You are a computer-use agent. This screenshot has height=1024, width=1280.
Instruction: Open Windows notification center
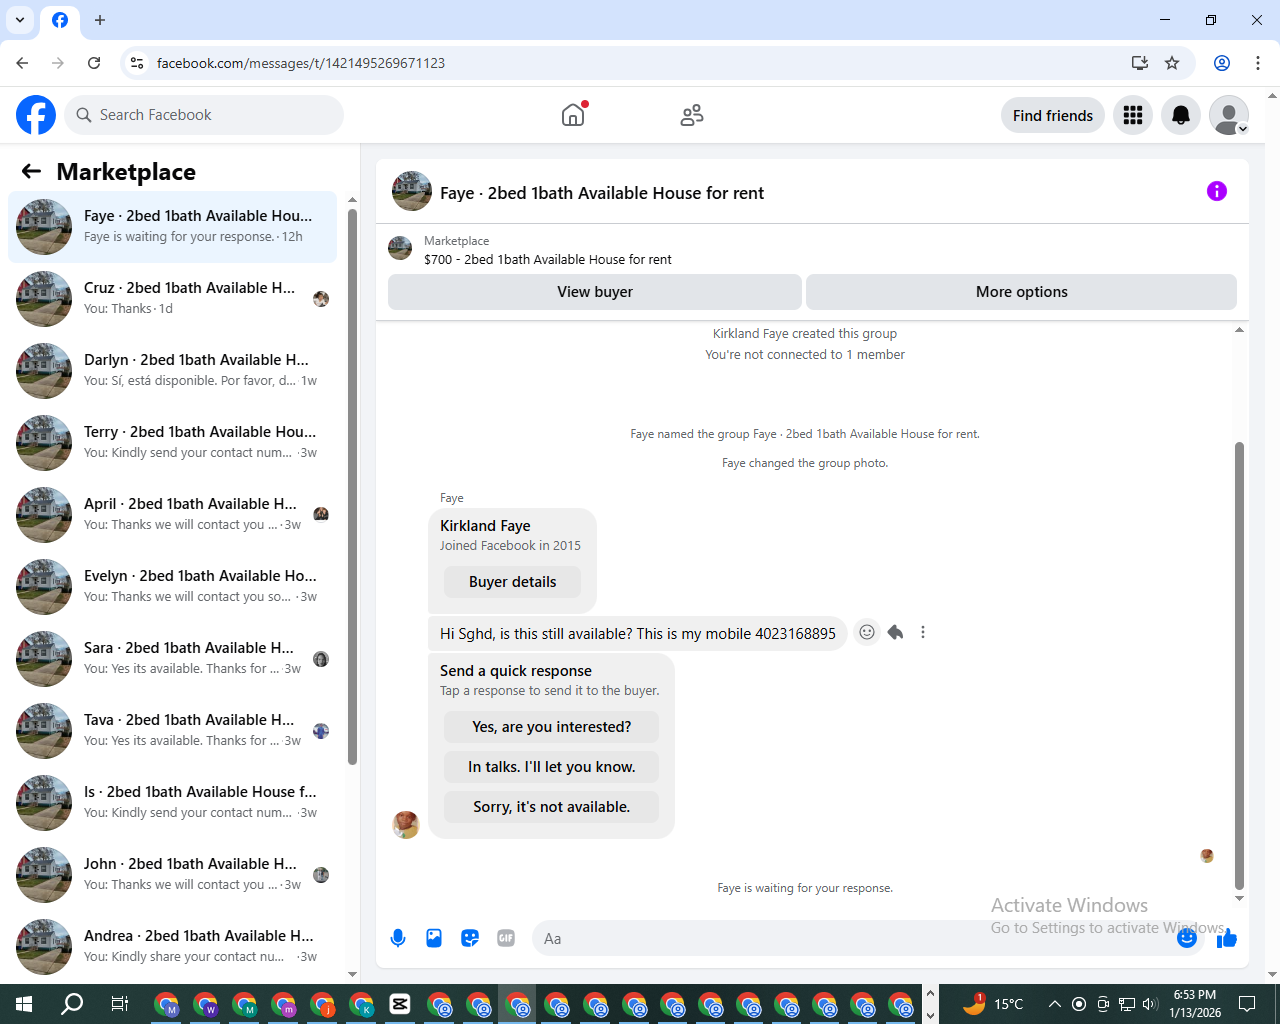click(1247, 1004)
